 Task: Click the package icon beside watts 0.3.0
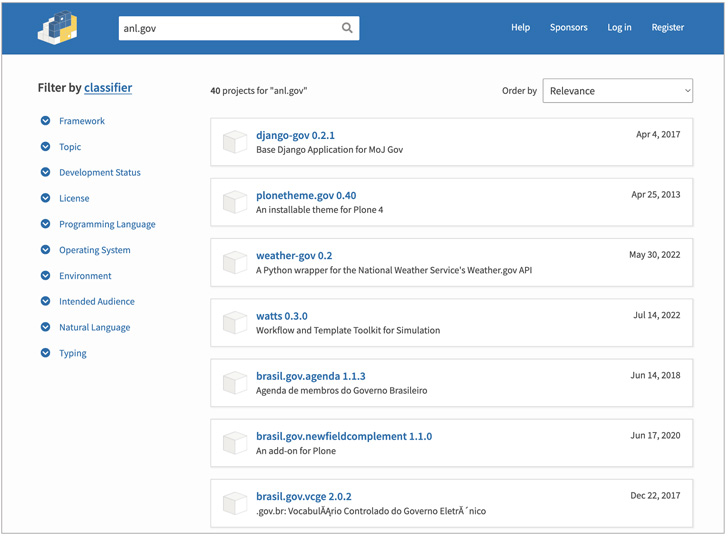pyautogui.click(x=235, y=322)
